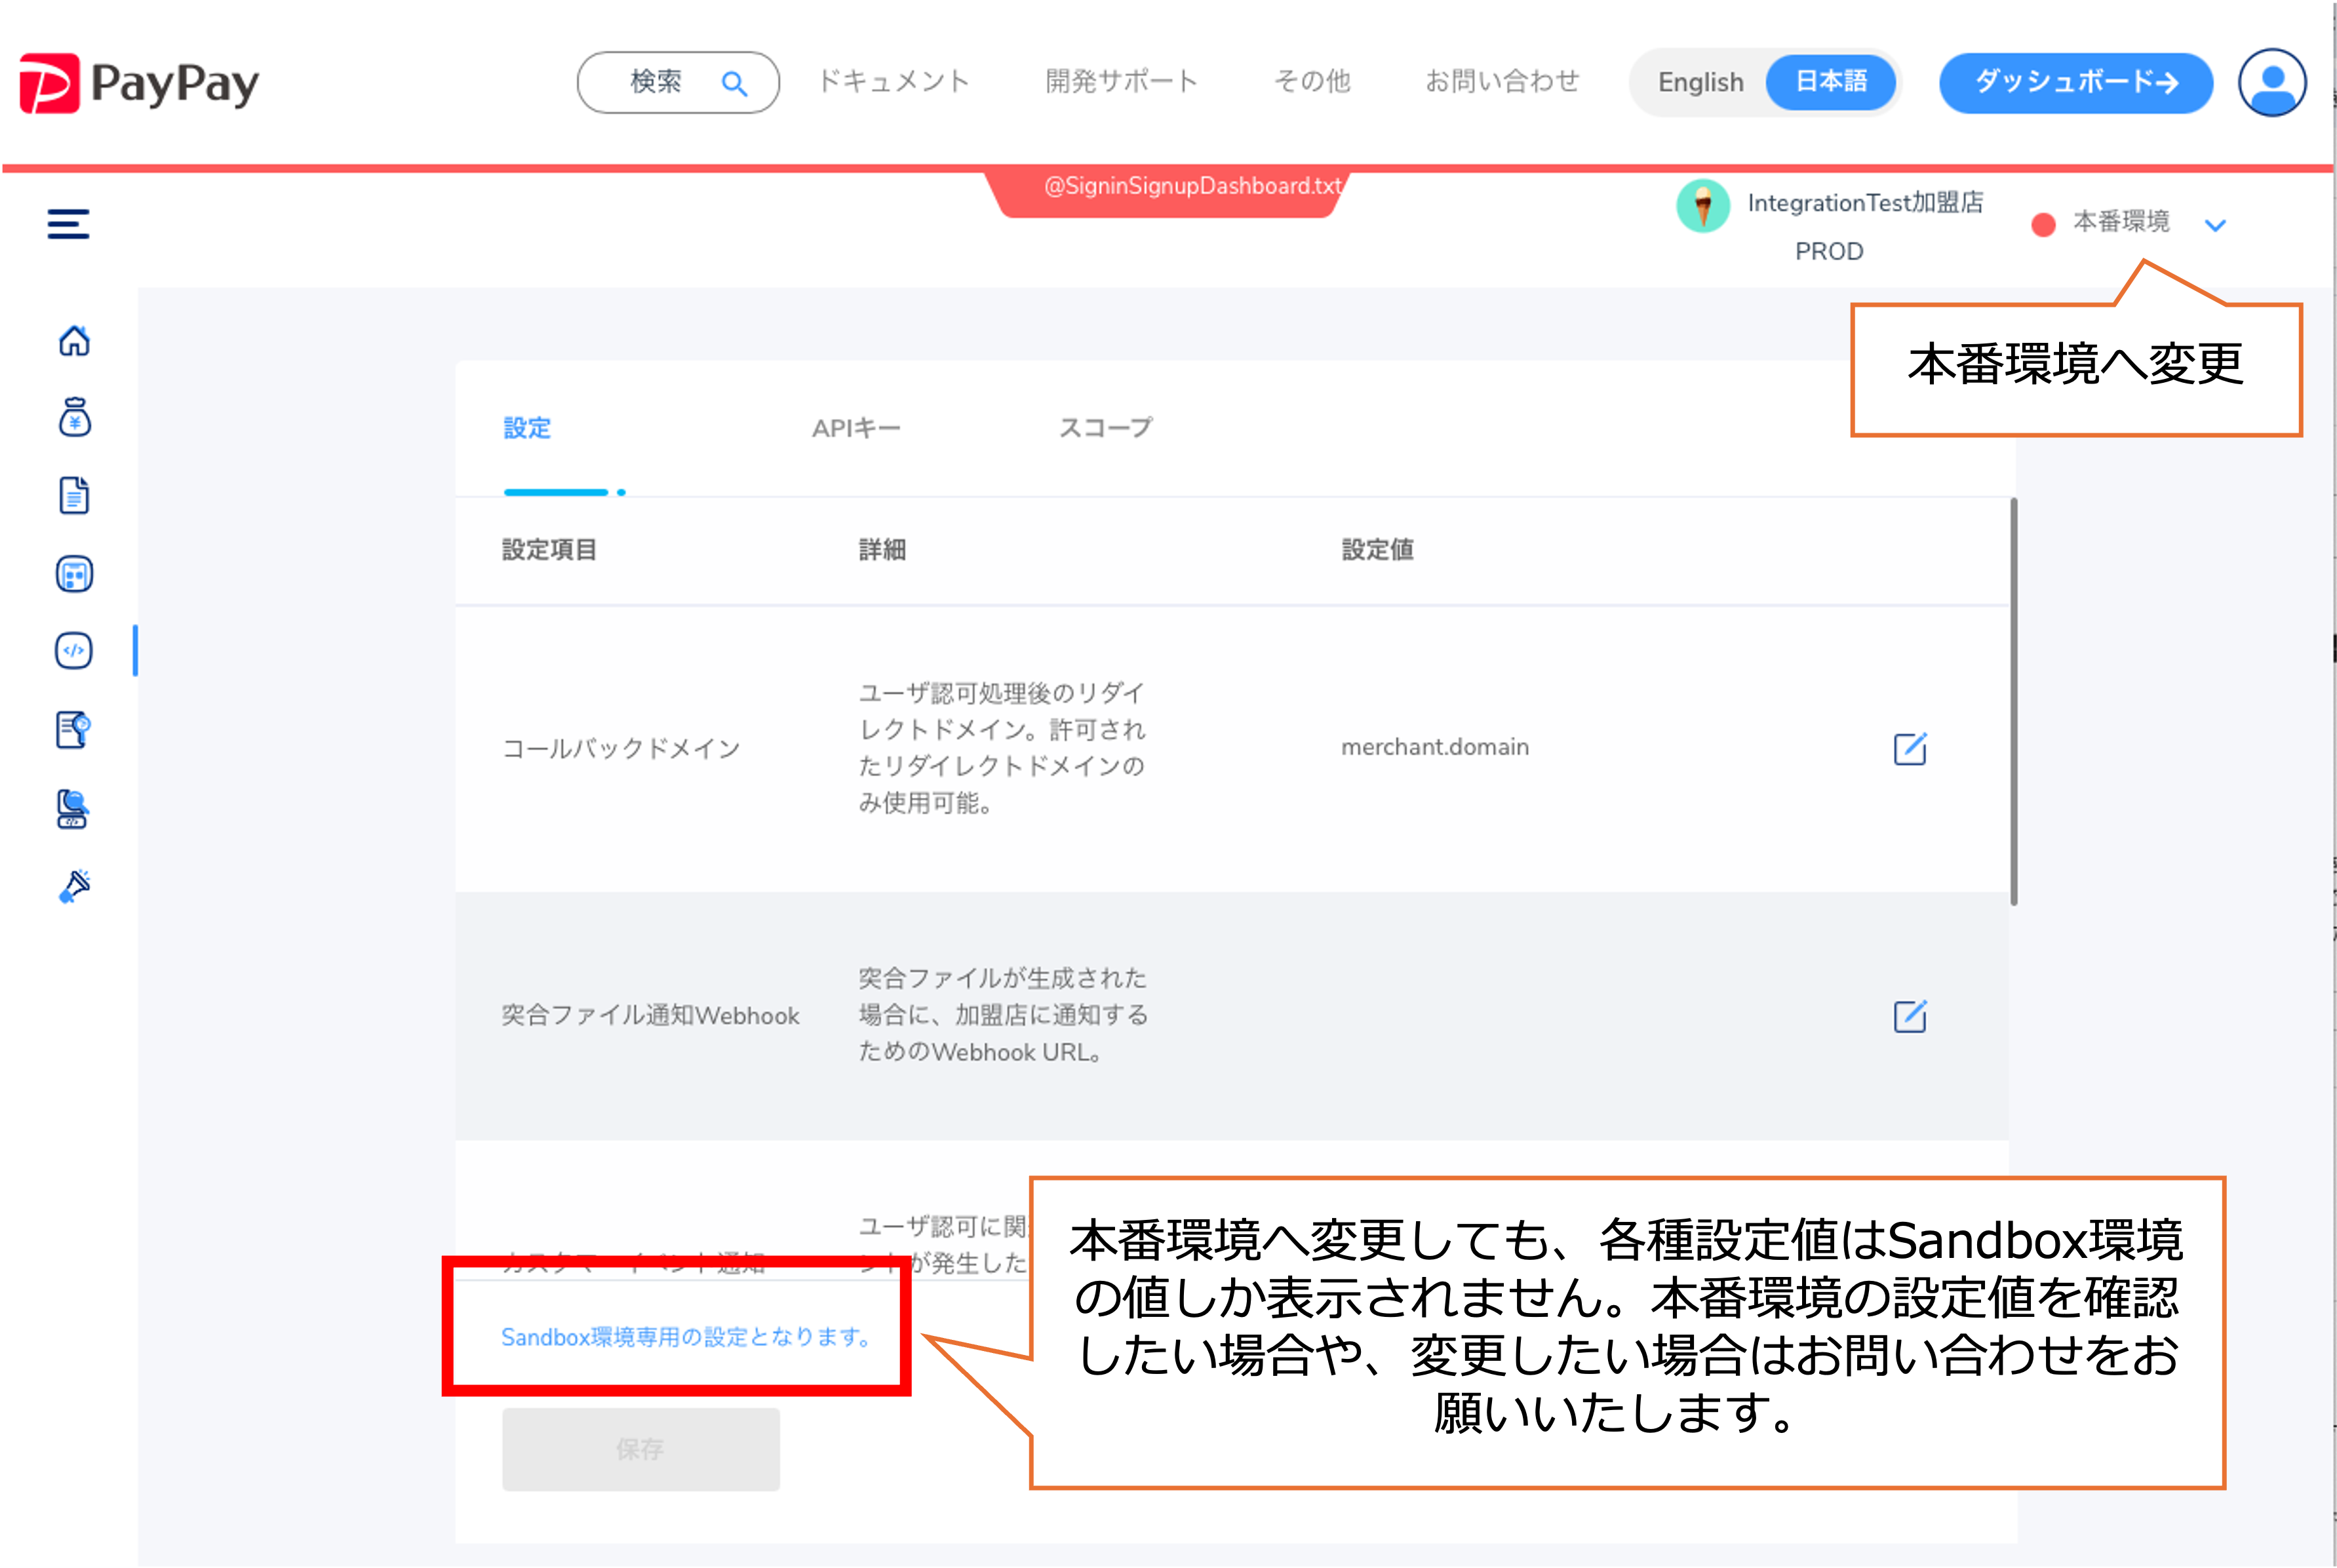
Task: Click the IntegrationTest加盟店 merchant name
Action: pos(1865,203)
